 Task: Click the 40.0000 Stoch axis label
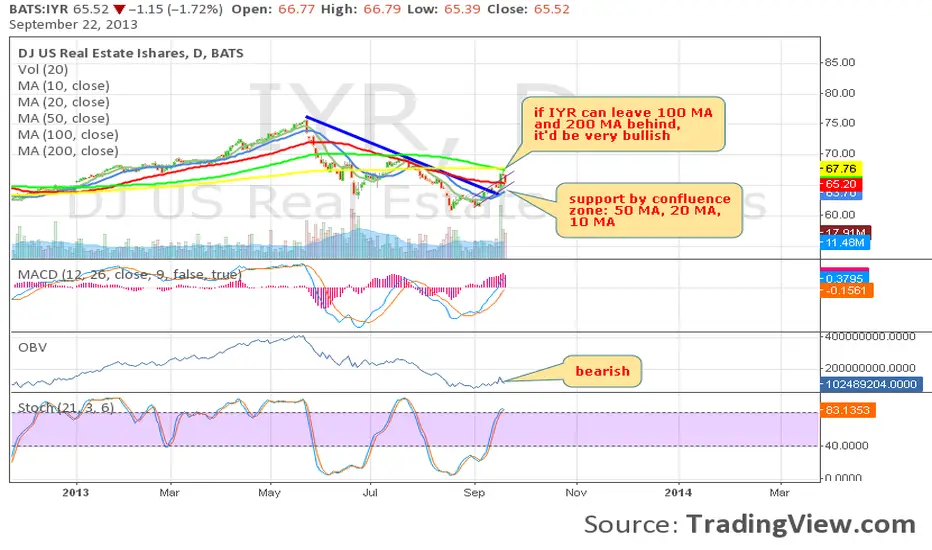847,445
